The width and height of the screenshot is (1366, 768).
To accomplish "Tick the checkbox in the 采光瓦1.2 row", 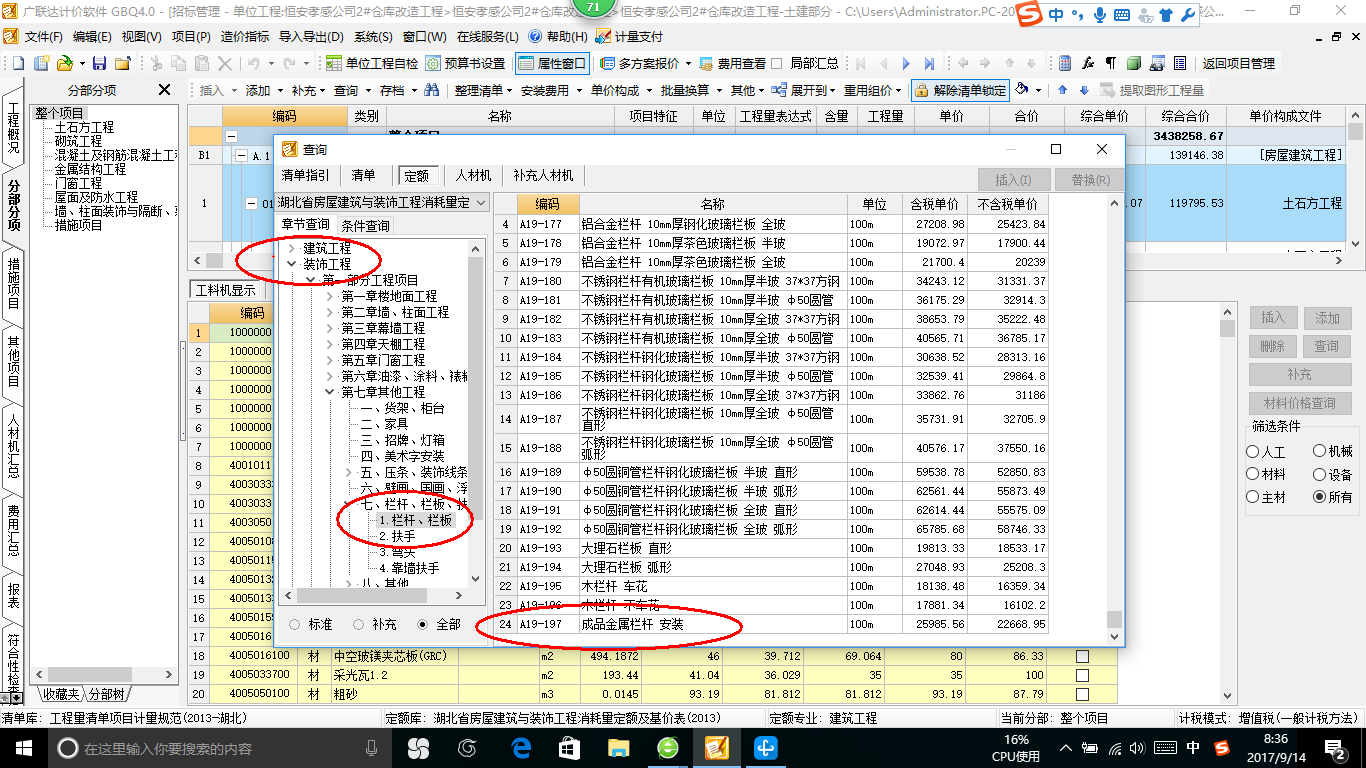I will [1082, 675].
